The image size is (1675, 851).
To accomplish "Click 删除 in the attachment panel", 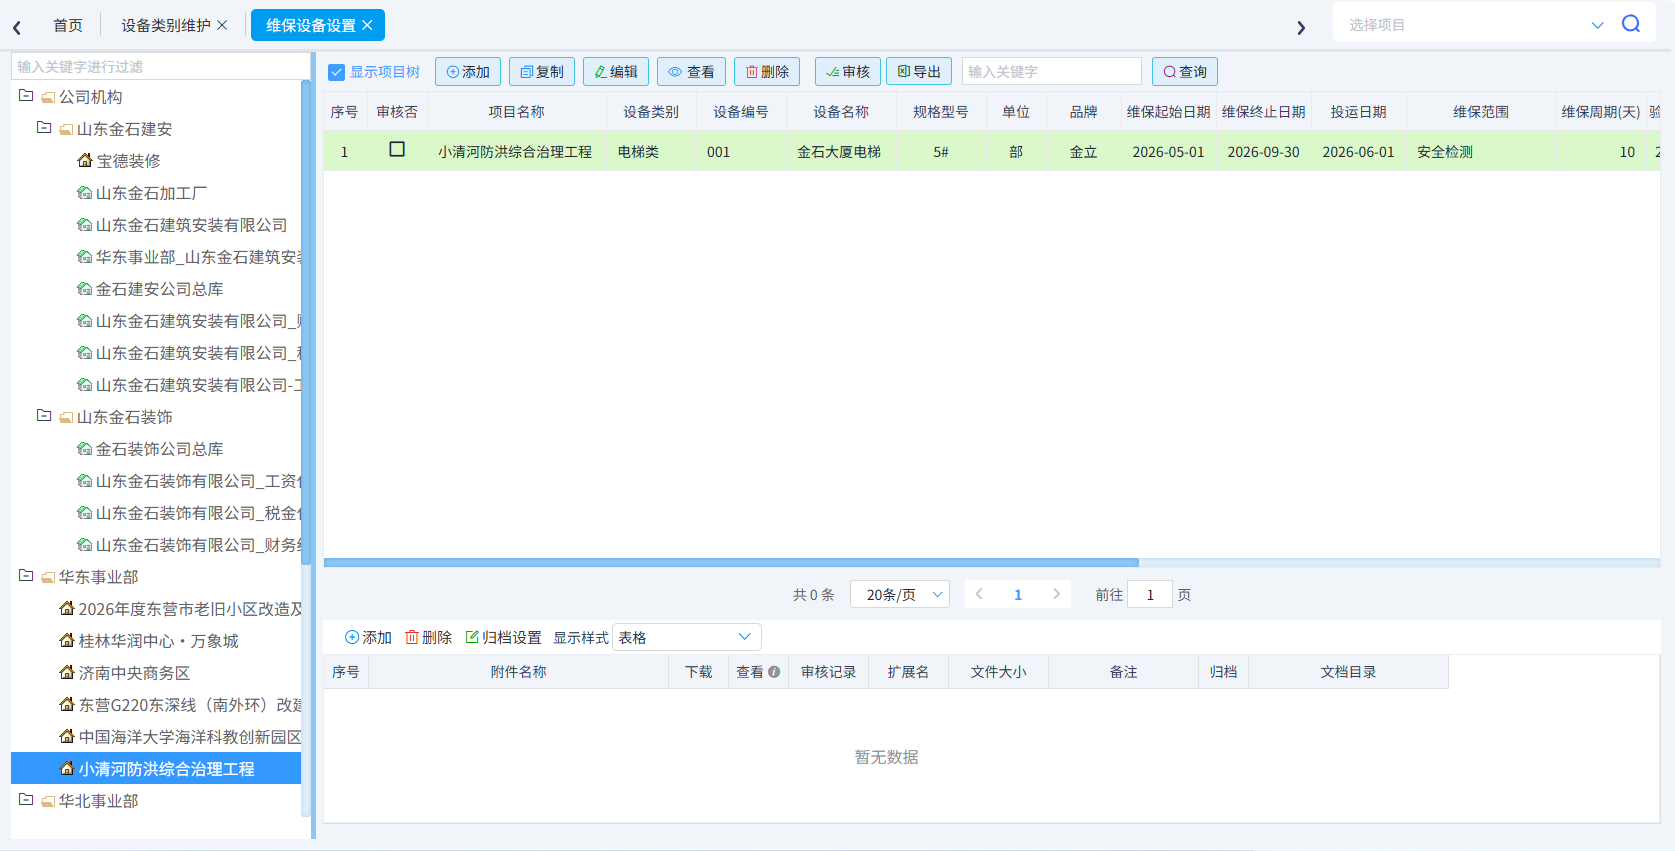I will (428, 638).
